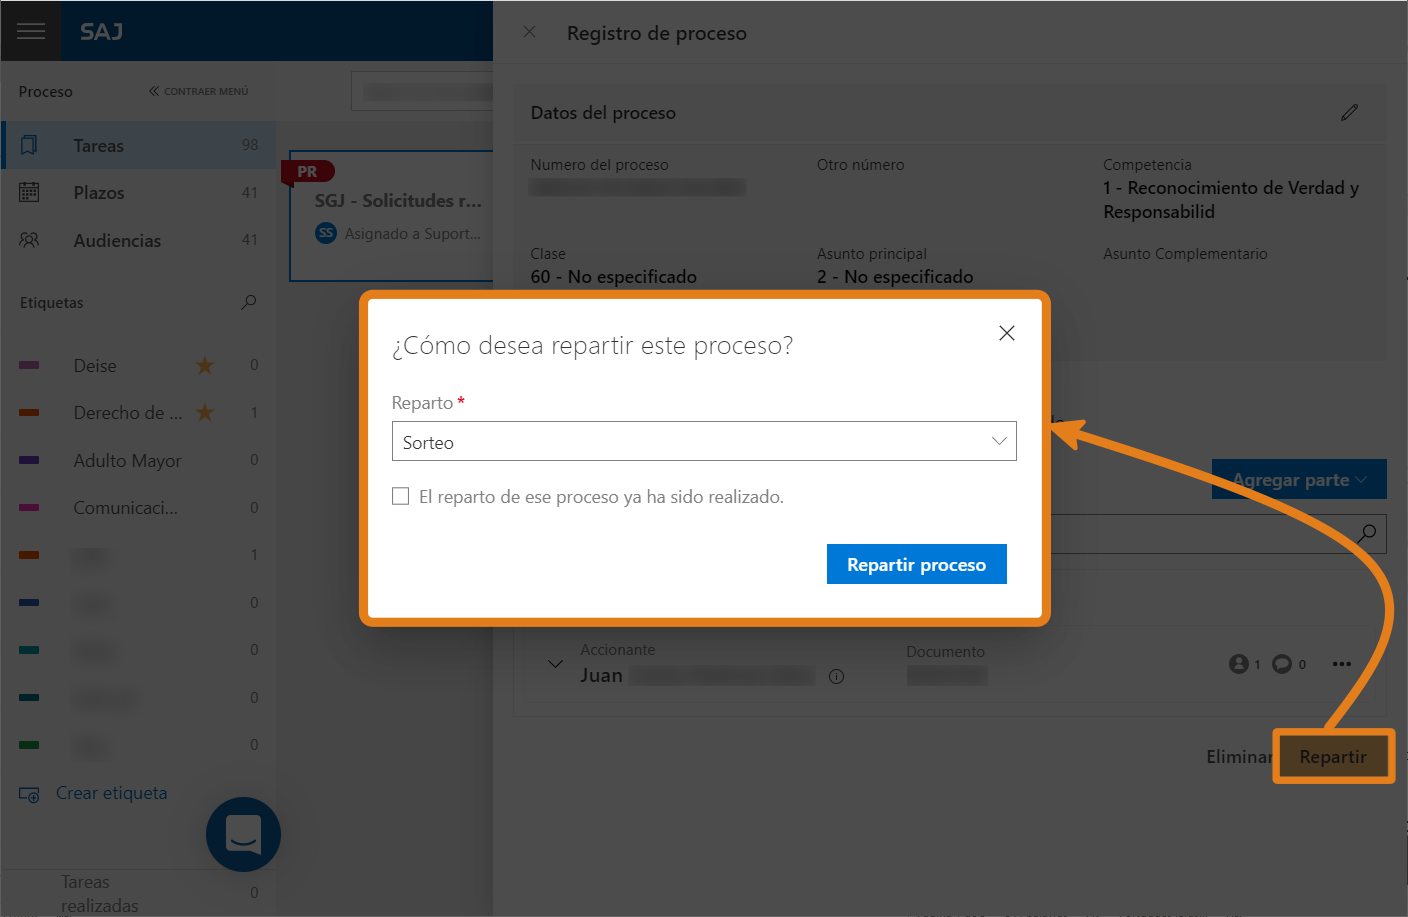Viewport: 1408px width, 917px height.
Task: Select Audiencias in the sidebar
Action: coord(138,240)
